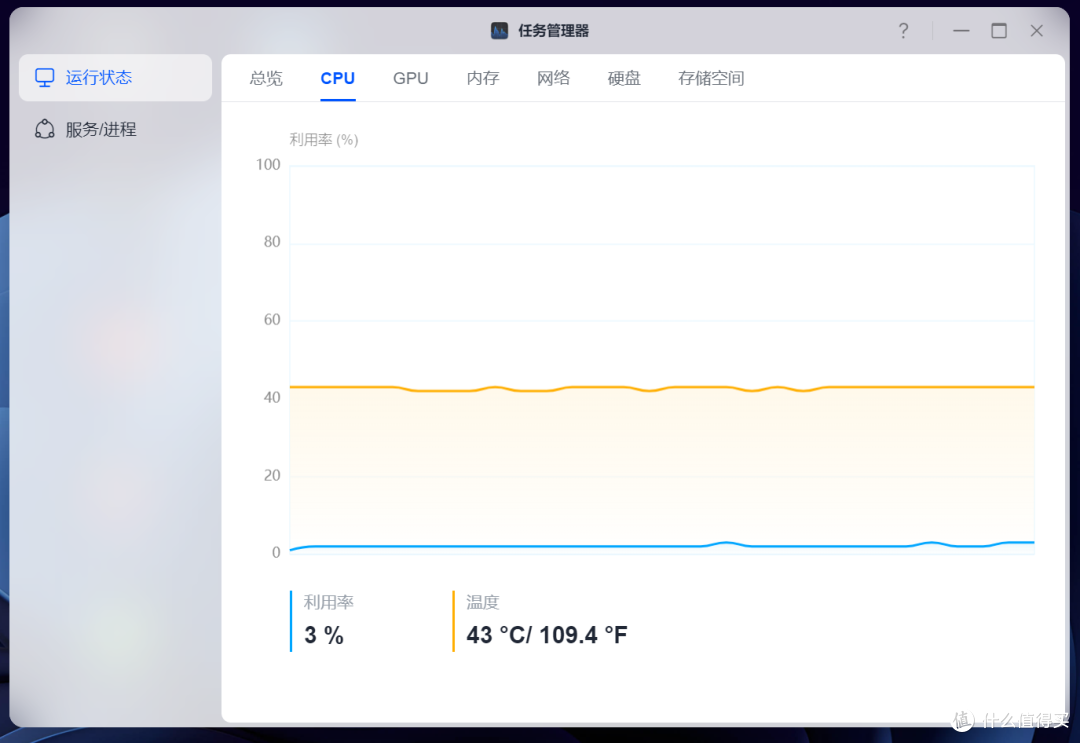Click the monitor icon beside 运行状态
This screenshot has height=743, width=1080.
[x=45, y=78]
